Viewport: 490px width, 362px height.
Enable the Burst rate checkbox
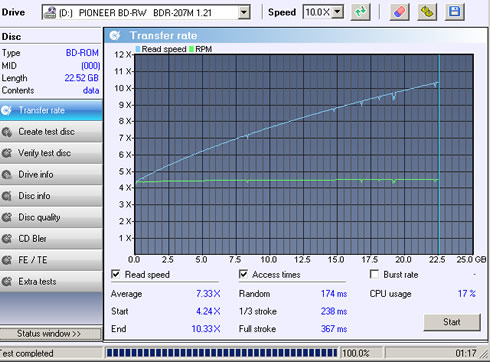click(374, 274)
